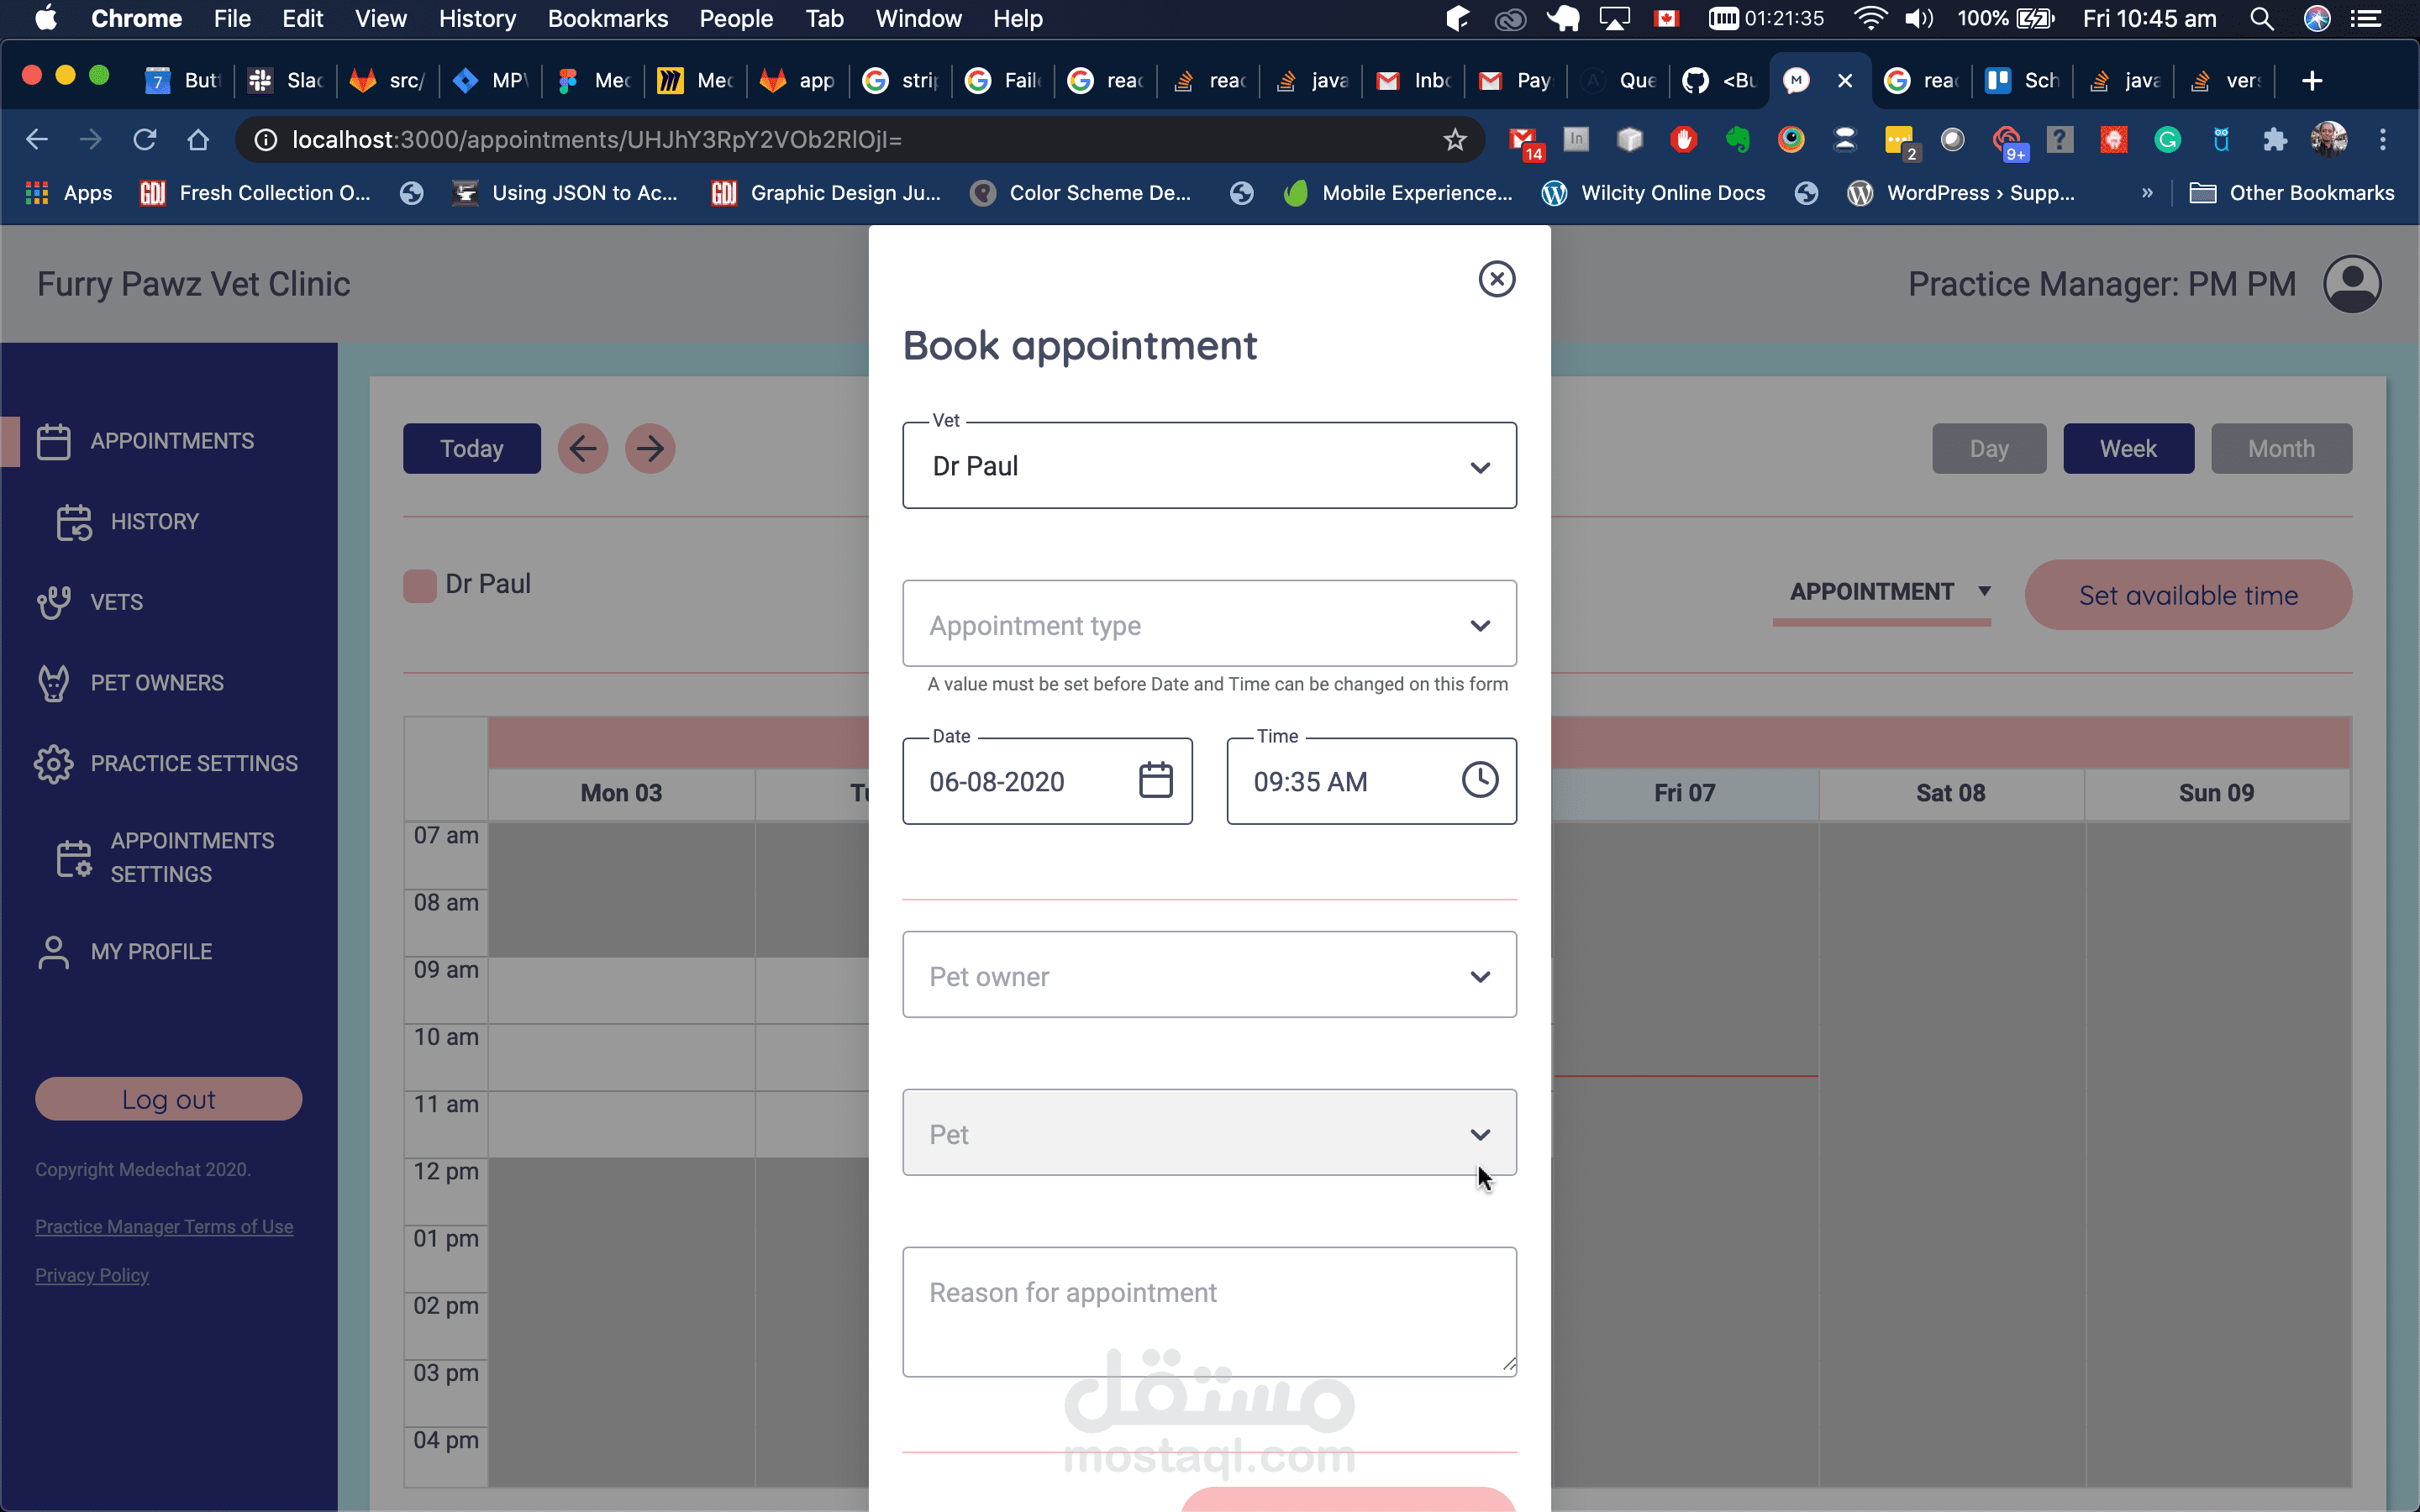Click the Log out button
Image resolution: width=2420 pixels, height=1512 pixels.
click(x=168, y=1099)
